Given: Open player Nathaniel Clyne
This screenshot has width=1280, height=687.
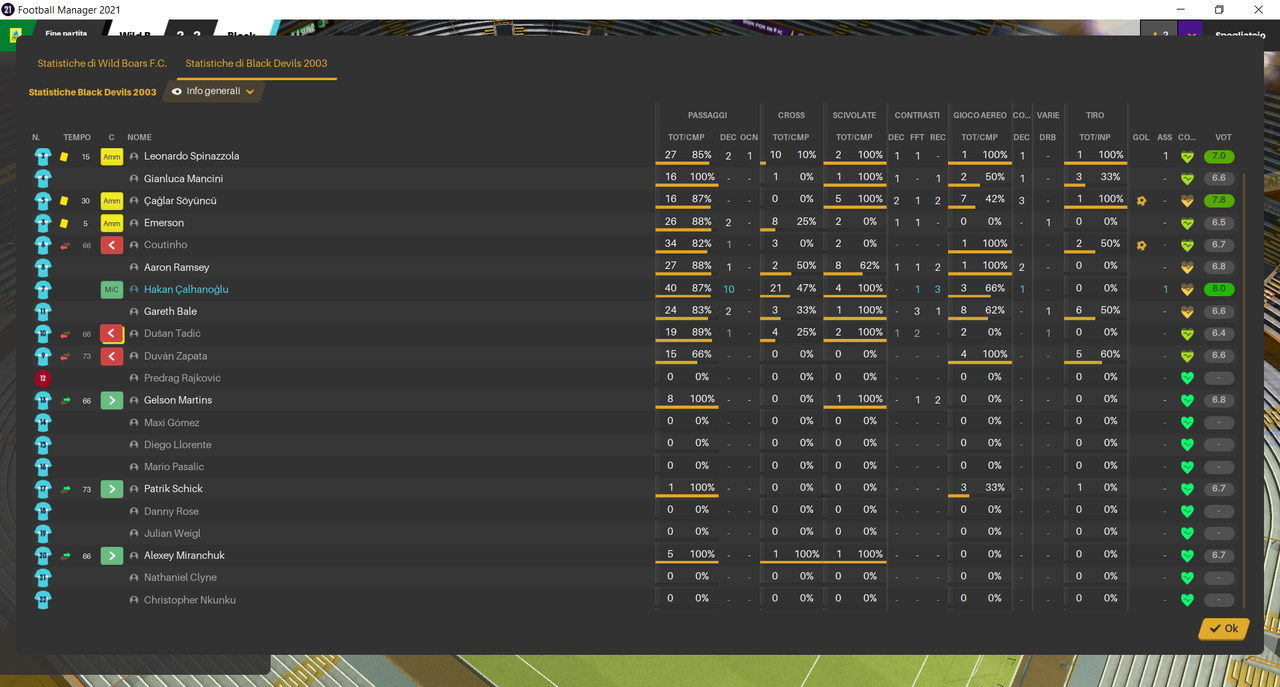Looking at the screenshot, I should (x=180, y=578).
